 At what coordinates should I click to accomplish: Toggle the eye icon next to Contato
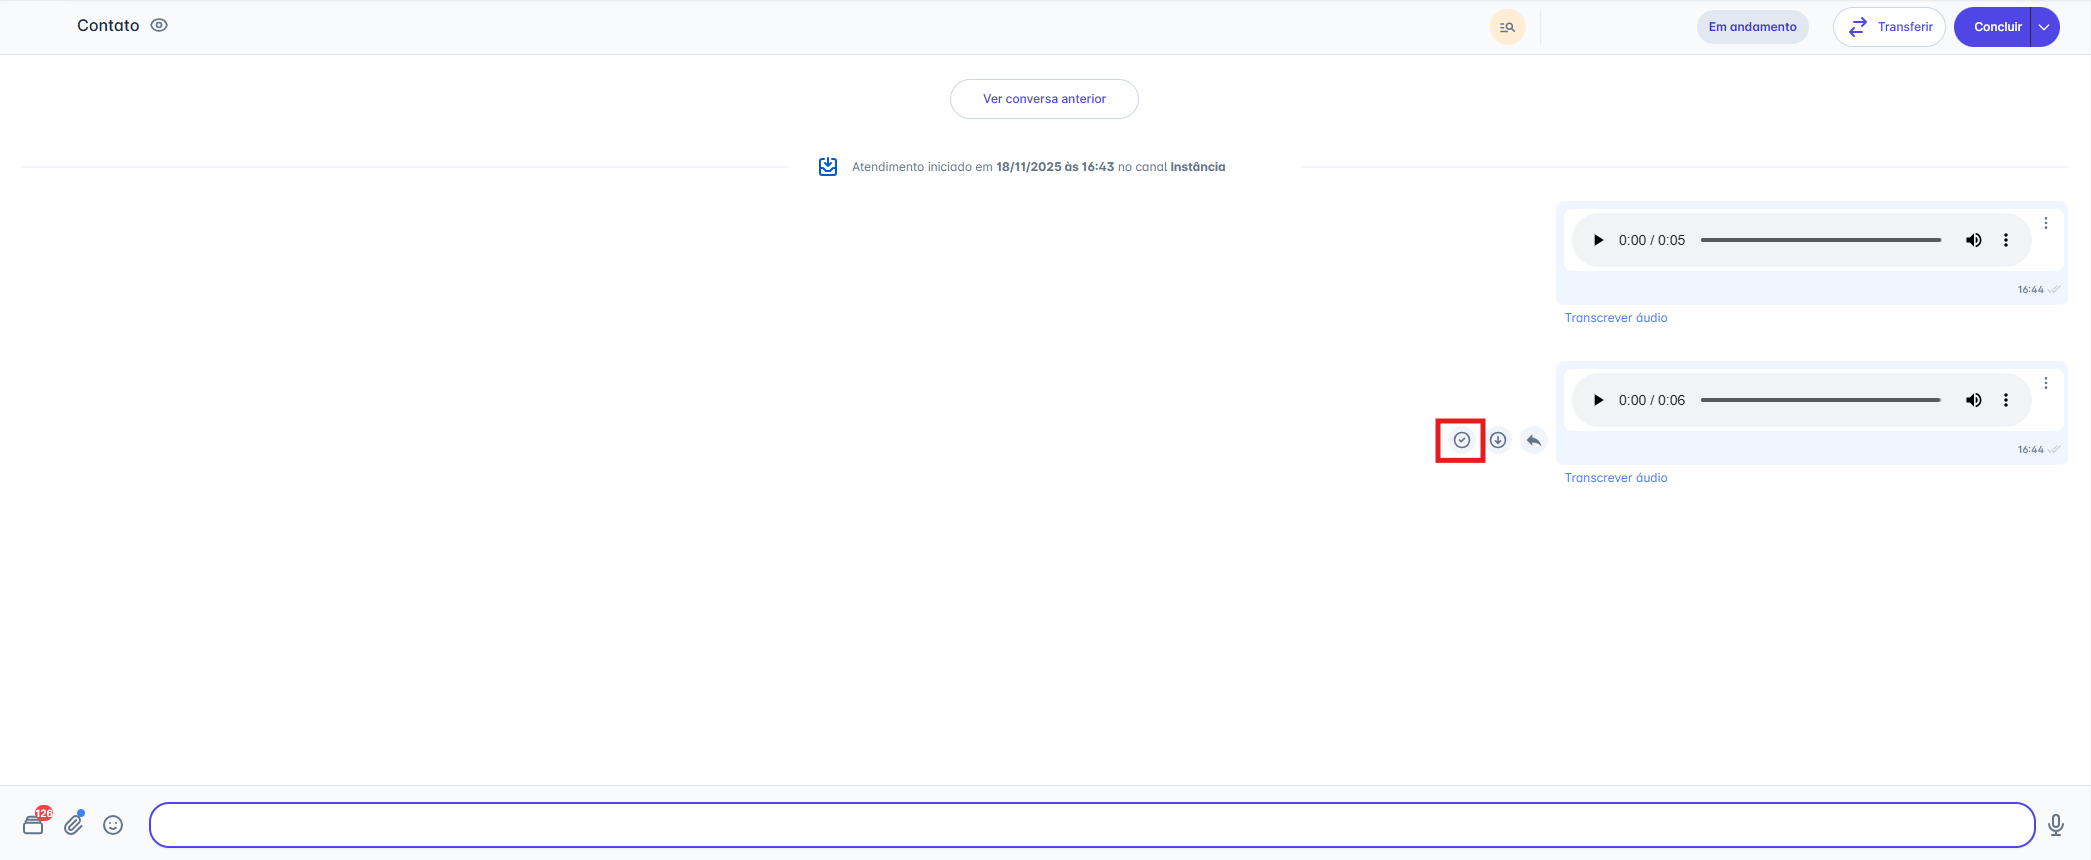159,25
